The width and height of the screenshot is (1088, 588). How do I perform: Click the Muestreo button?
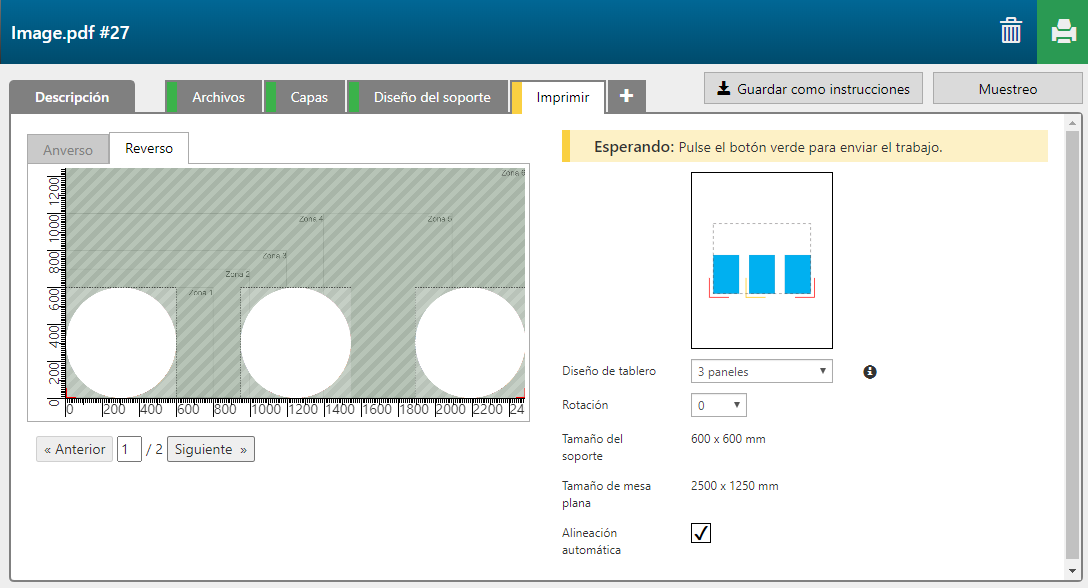point(1007,89)
